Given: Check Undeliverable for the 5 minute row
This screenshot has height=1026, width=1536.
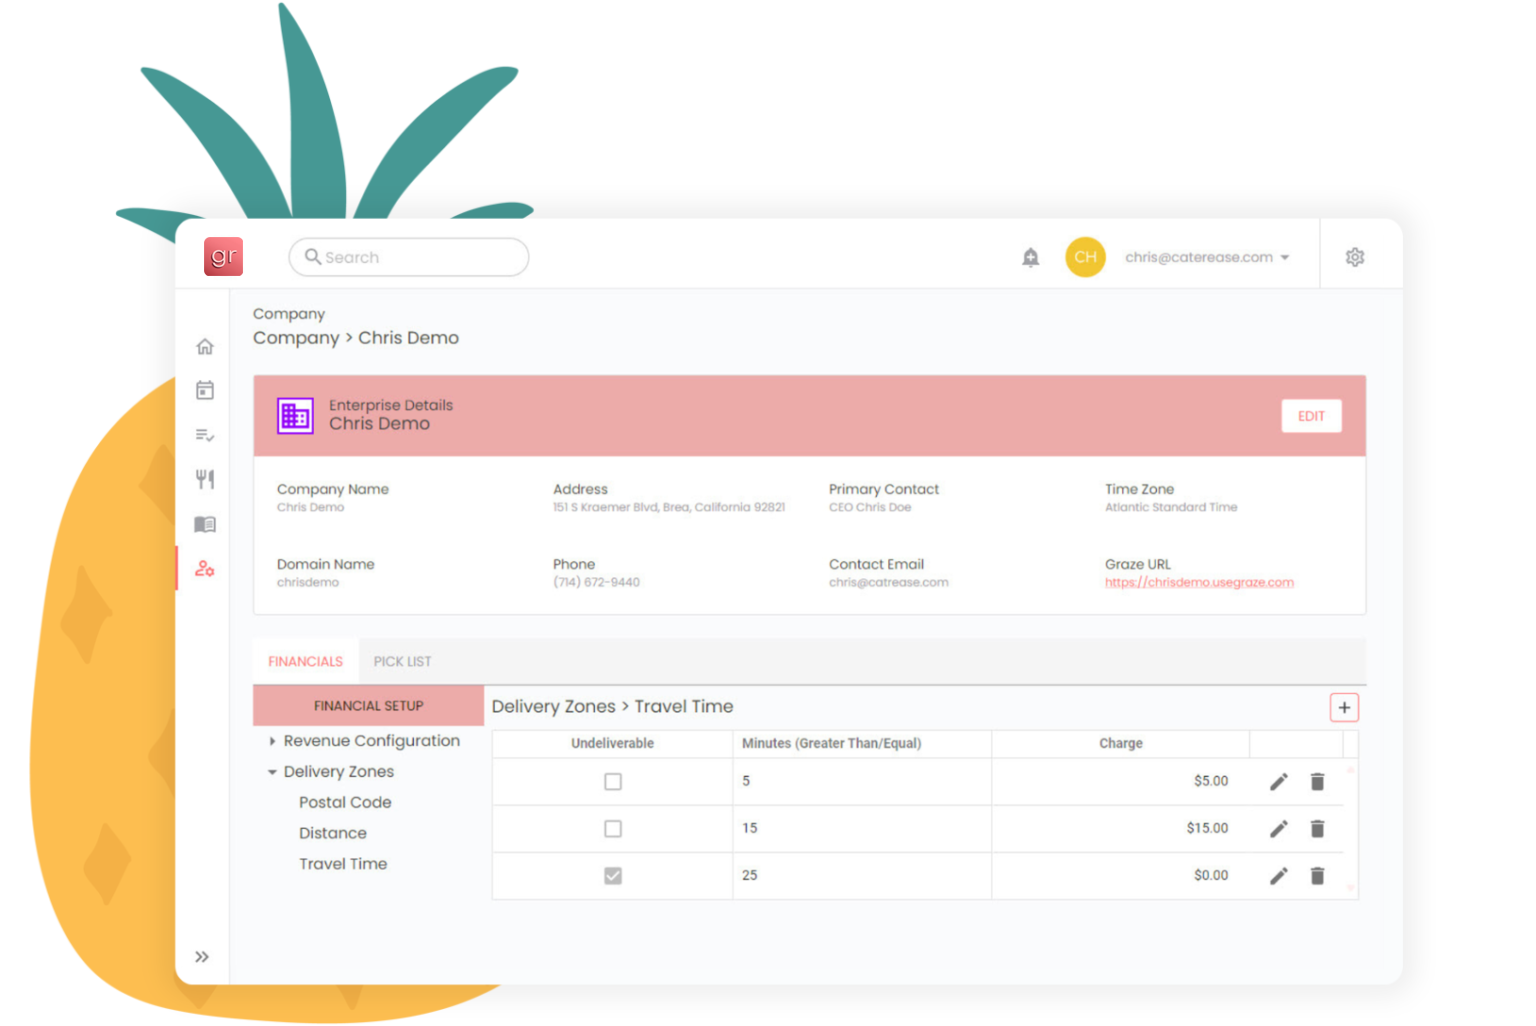Looking at the screenshot, I should pyautogui.click(x=613, y=782).
